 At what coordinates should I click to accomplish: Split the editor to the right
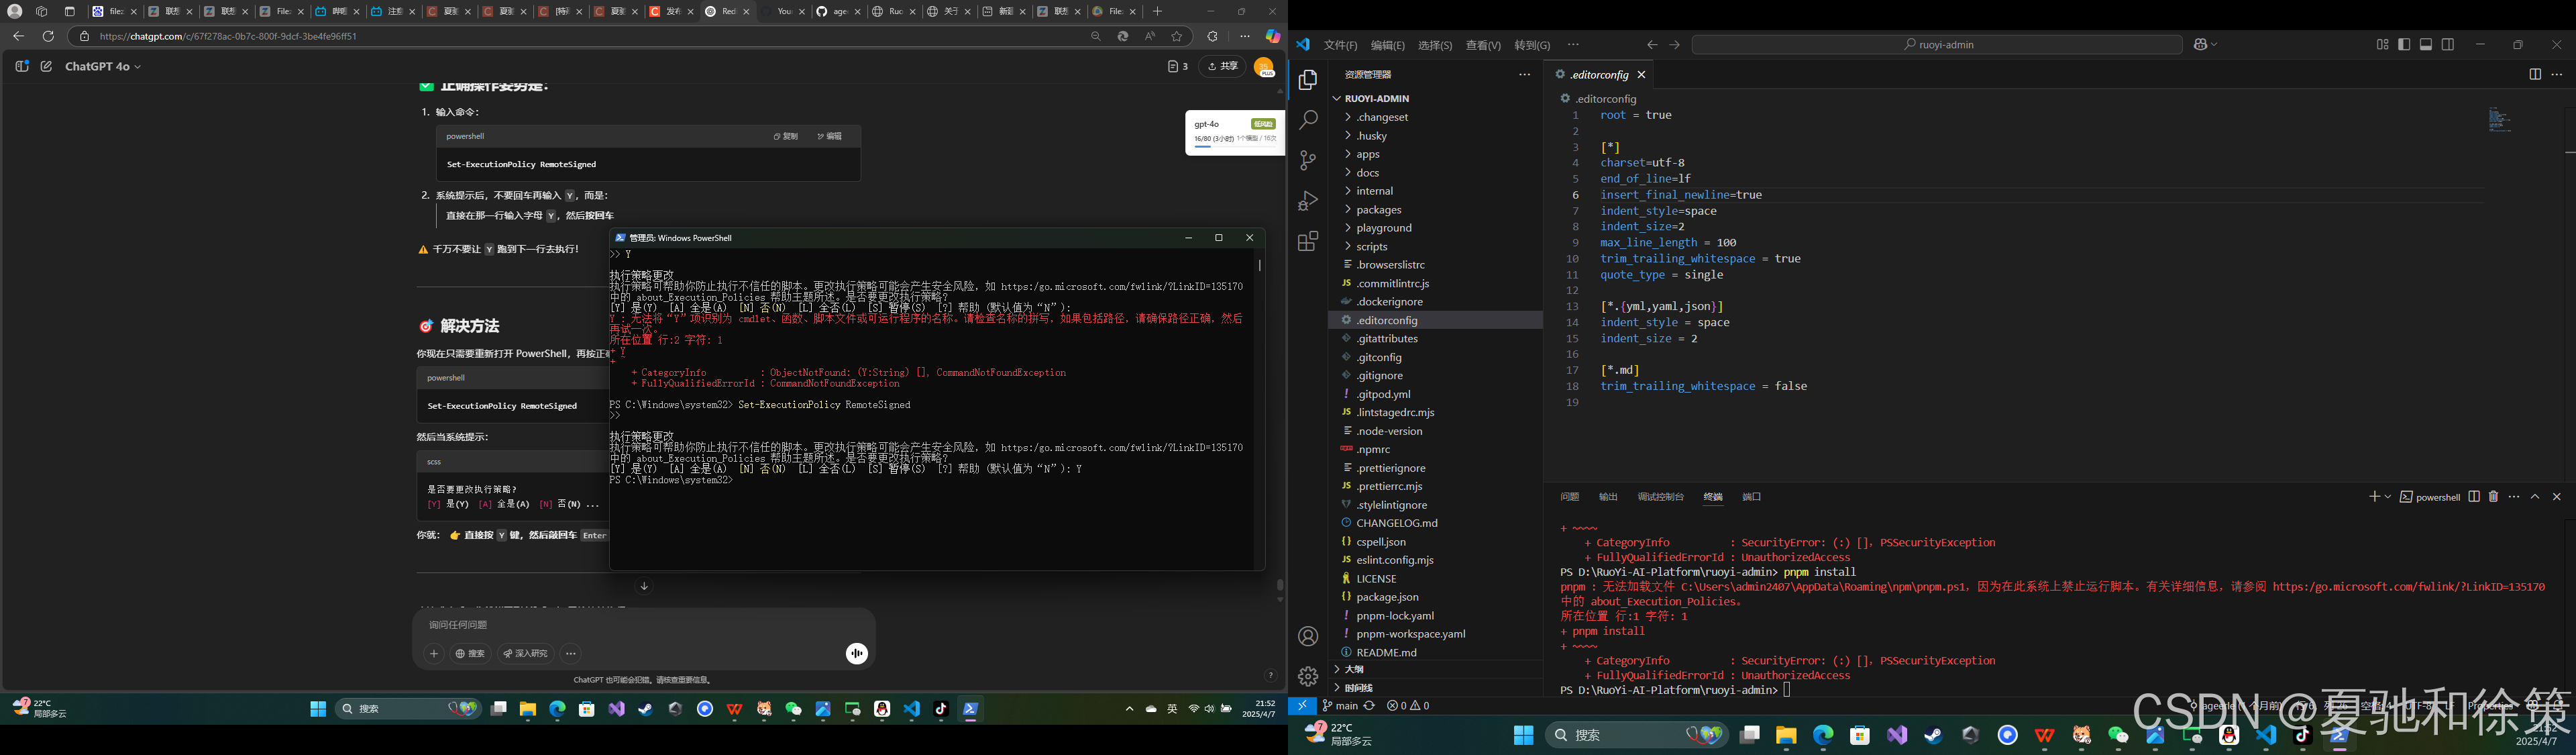tap(2534, 74)
